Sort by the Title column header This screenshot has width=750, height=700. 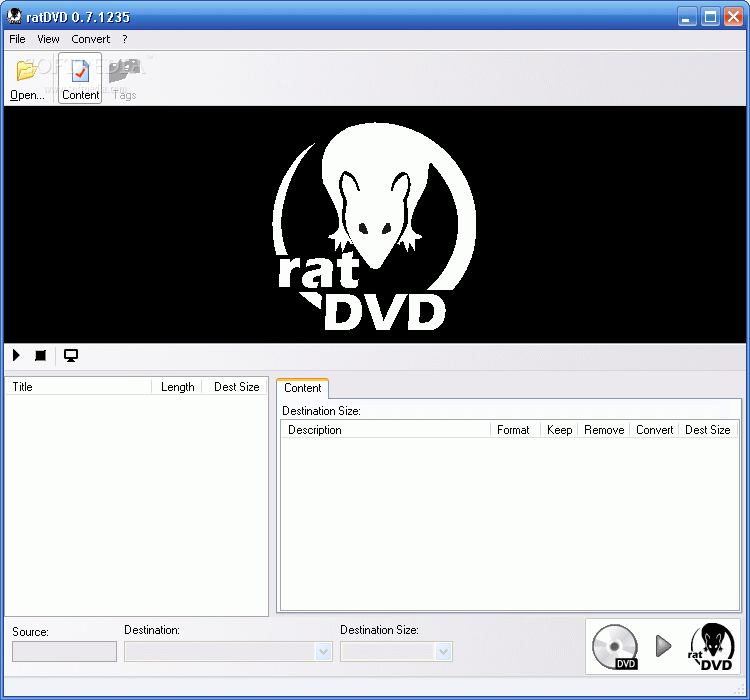tap(78, 387)
